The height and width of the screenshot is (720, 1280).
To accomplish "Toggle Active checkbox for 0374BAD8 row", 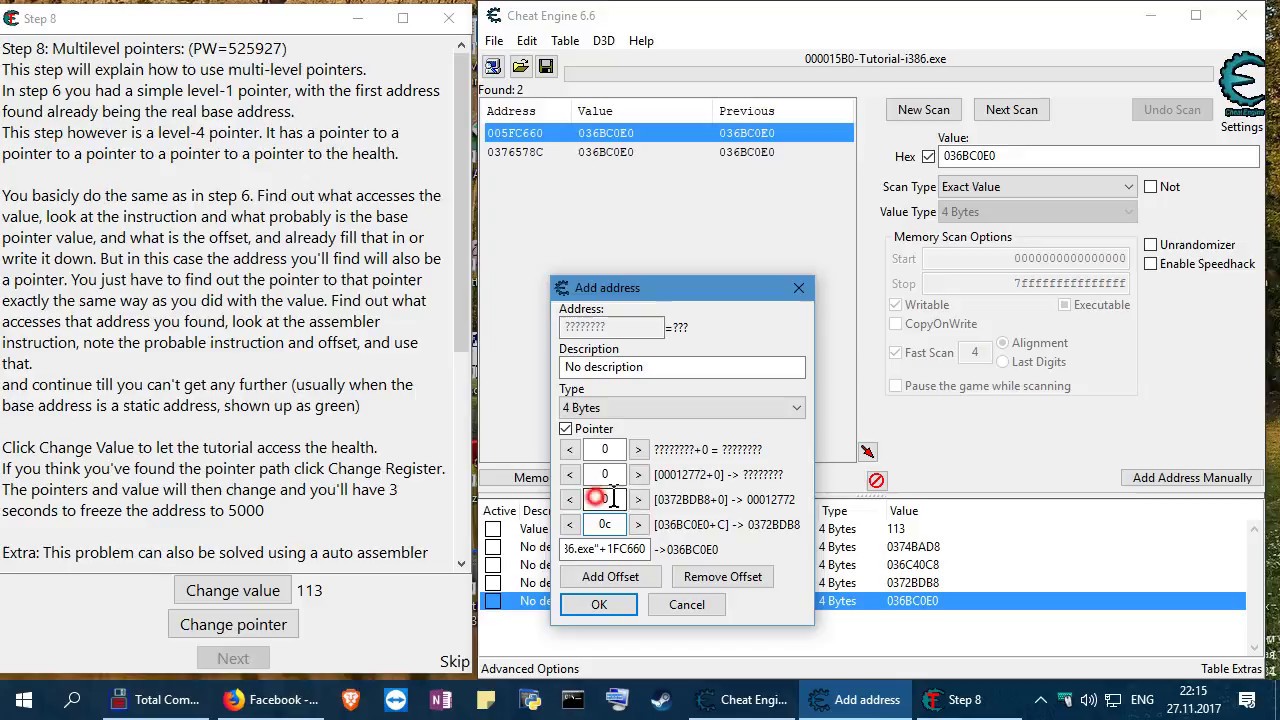I will pyautogui.click(x=493, y=547).
